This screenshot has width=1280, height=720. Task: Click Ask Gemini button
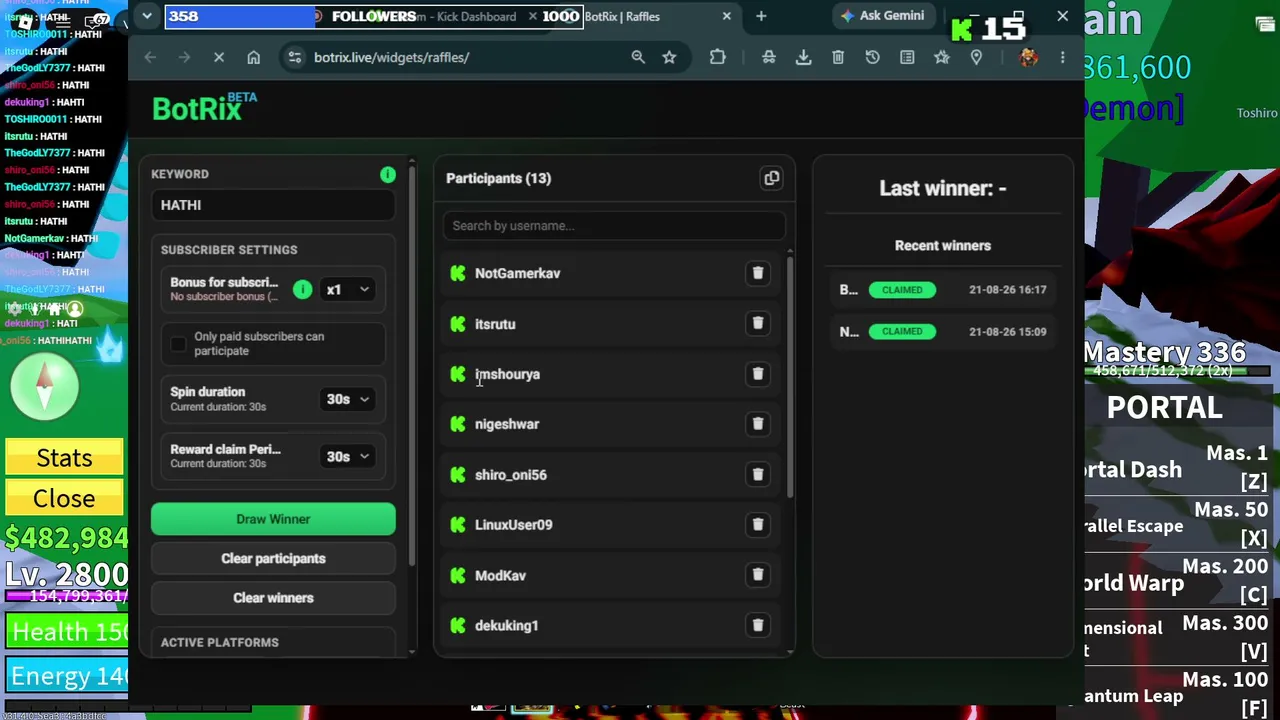click(x=882, y=16)
